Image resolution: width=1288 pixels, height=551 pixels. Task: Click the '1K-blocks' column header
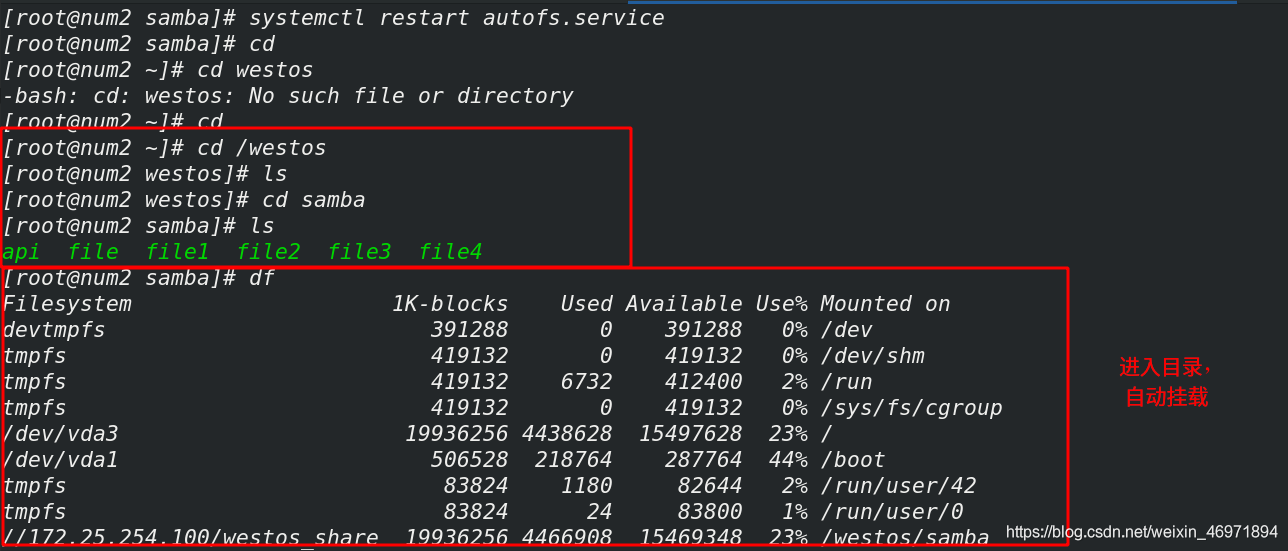click(x=450, y=304)
